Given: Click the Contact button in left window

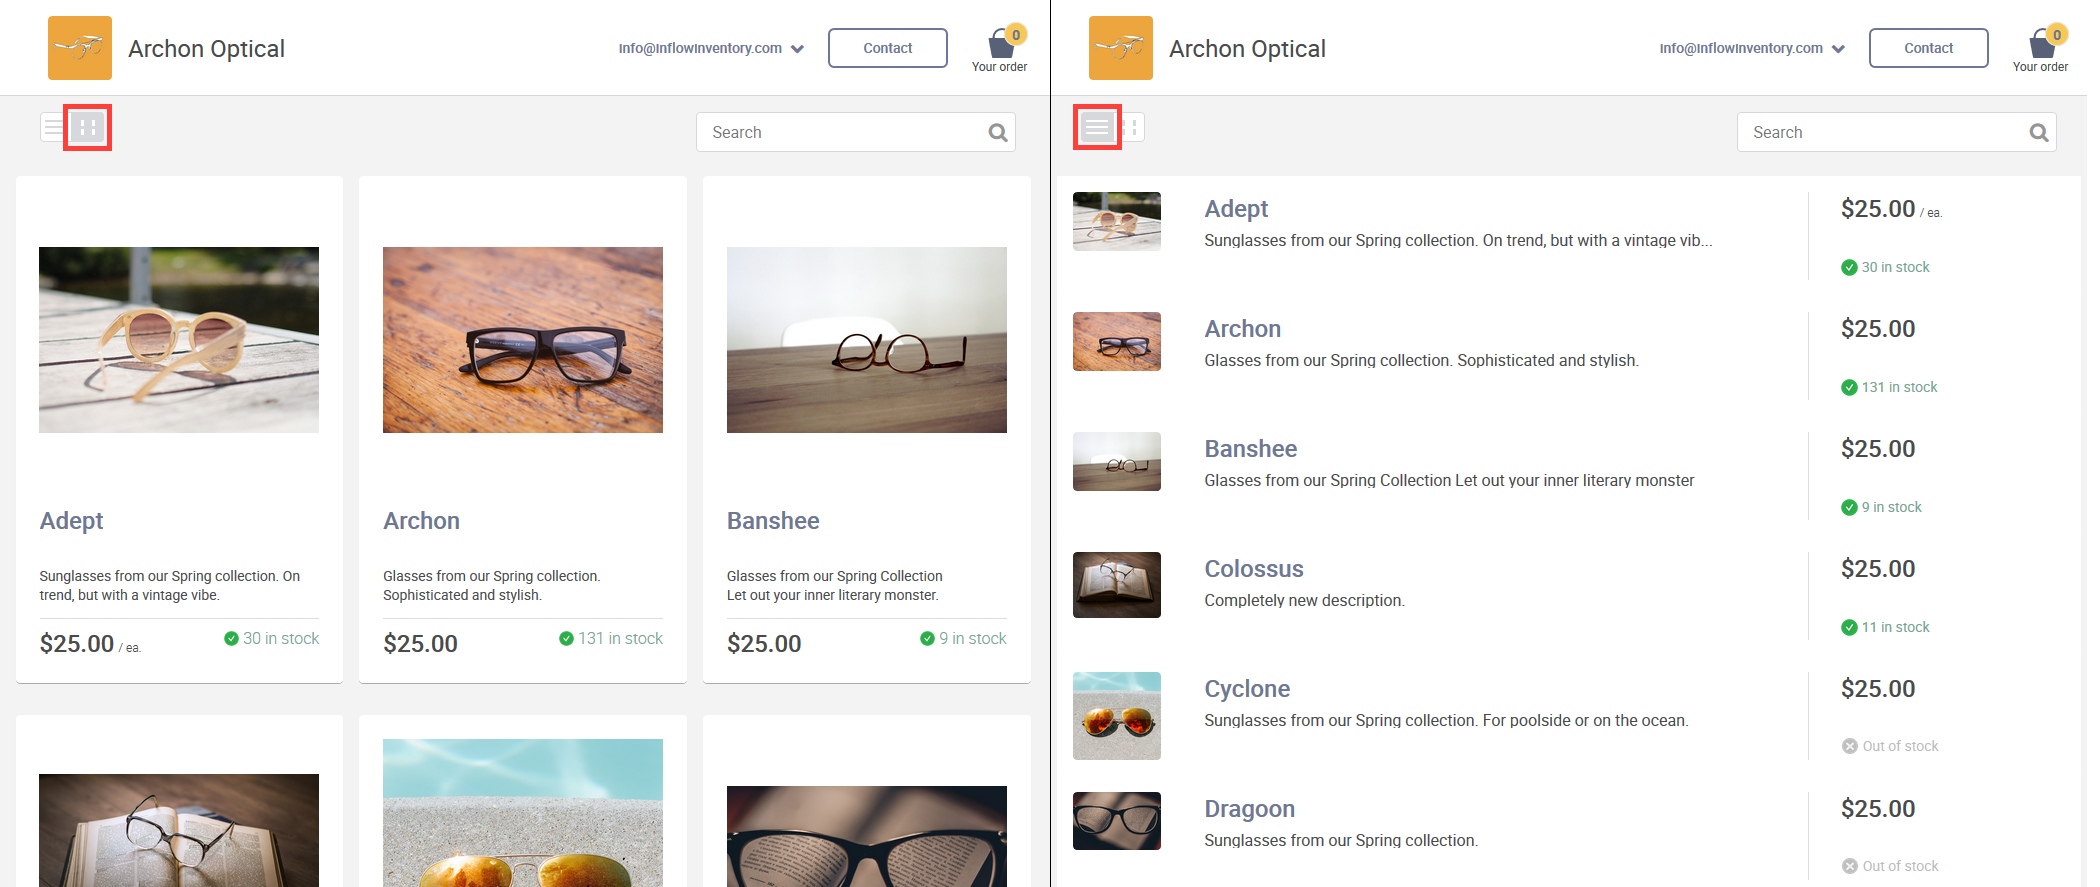Looking at the screenshot, I should tap(888, 48).
